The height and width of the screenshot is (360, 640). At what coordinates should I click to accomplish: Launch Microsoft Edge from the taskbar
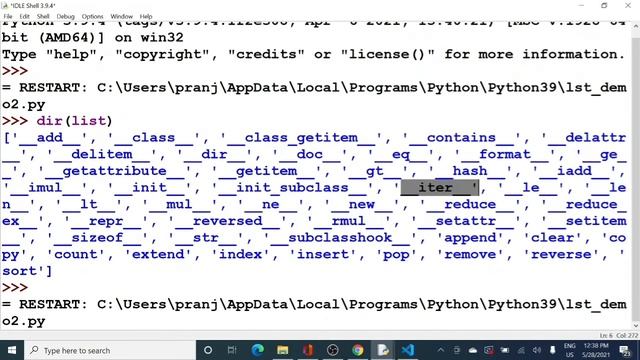pyautogui.click(x=258, y=350)
